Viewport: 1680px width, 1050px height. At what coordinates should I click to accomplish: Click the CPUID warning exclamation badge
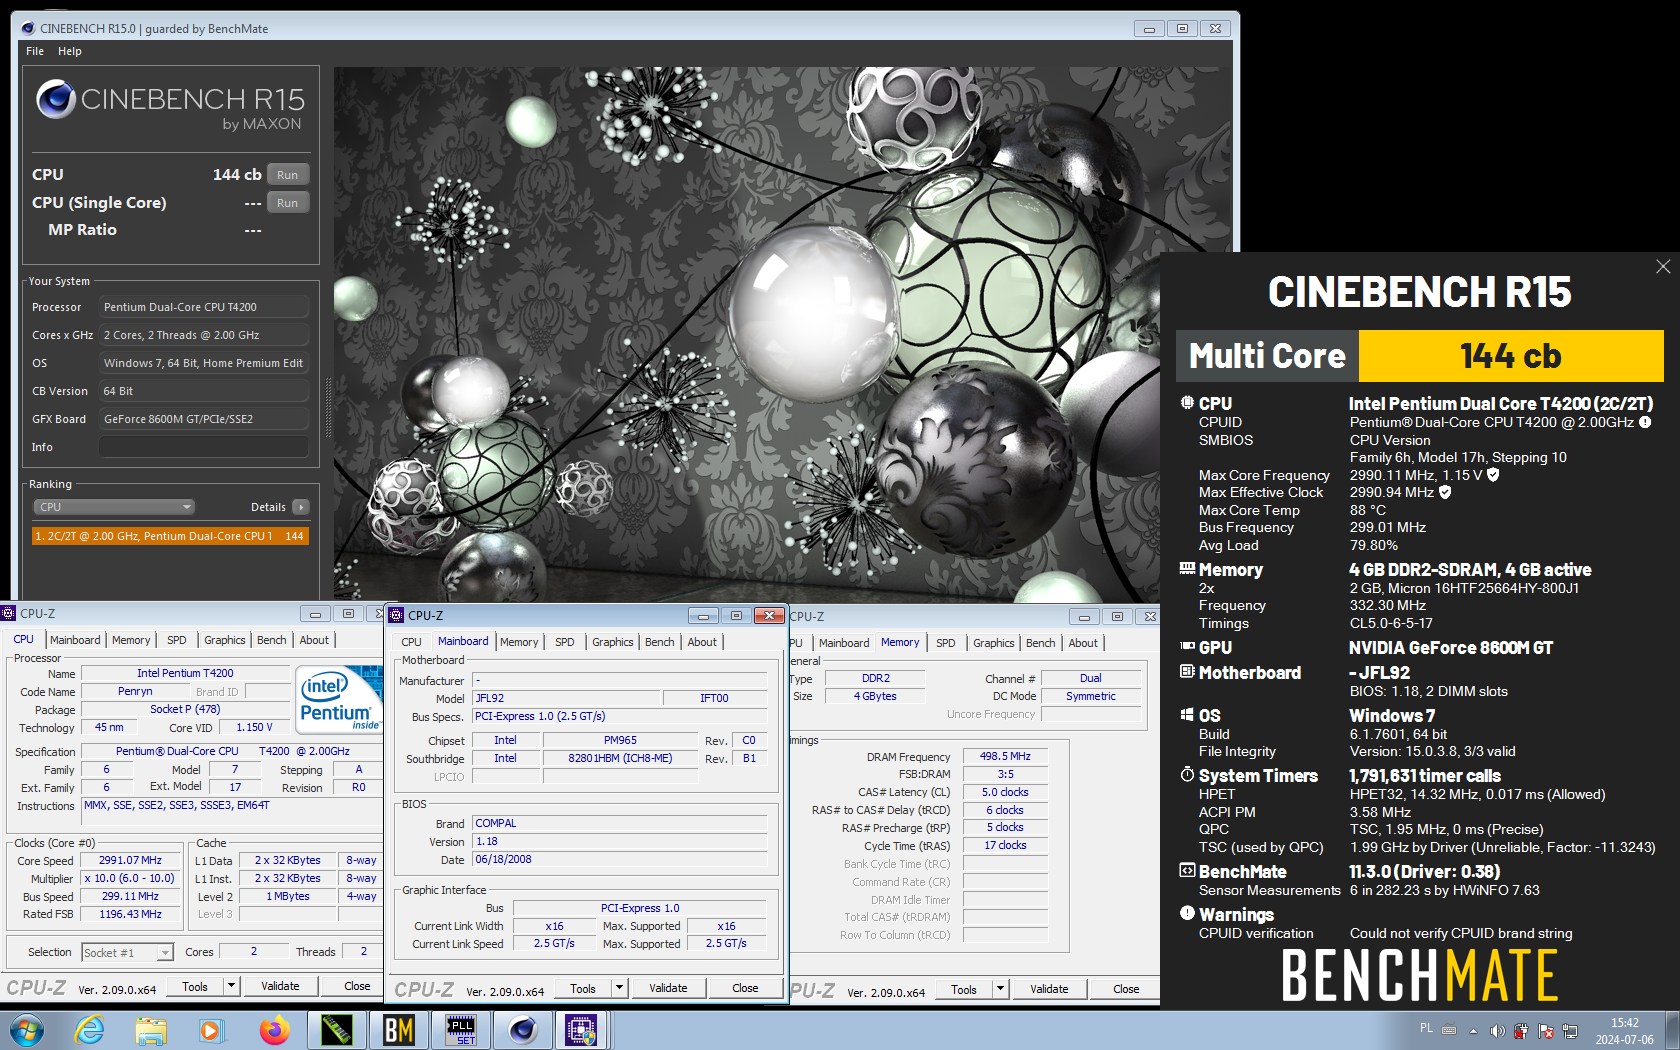[x=1645, y=422]
